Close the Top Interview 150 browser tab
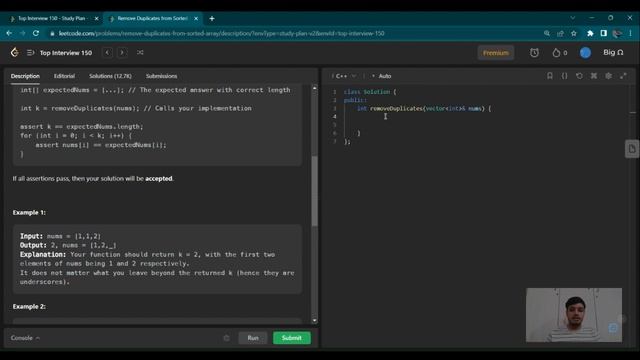 pyautogui.click(x=97, y=18)
